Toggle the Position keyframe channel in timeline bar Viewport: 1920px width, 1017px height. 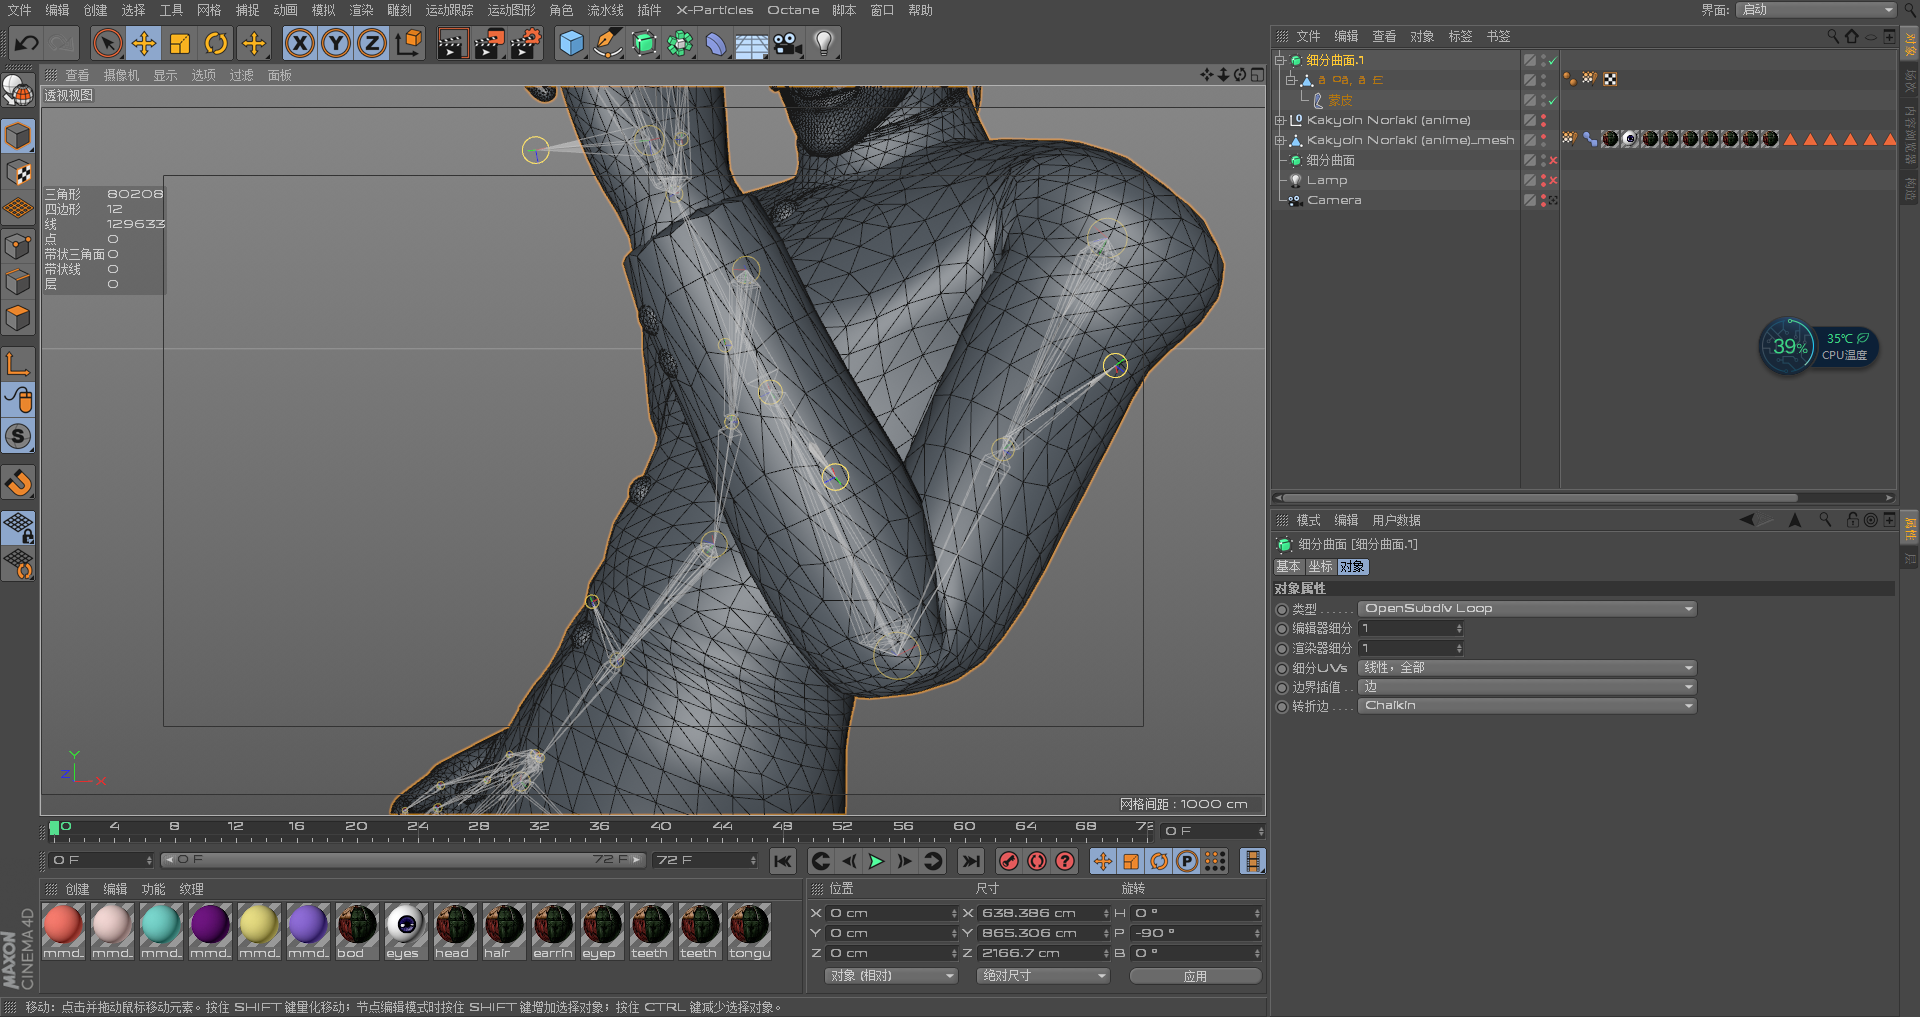pyautogui.click(x=1103, y=861)
